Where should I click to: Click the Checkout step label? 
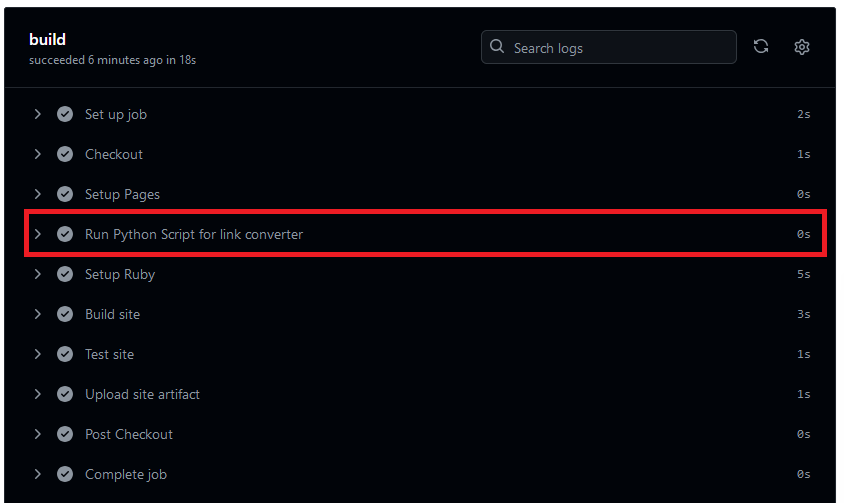[x=114, y=155]
